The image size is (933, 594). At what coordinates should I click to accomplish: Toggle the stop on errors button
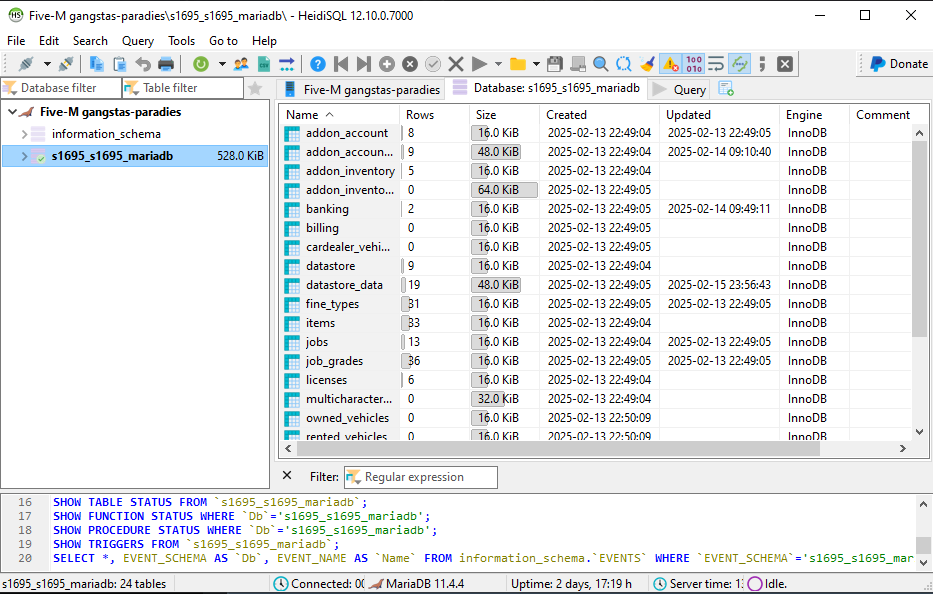pyautogui.click(x=670, y=64)
